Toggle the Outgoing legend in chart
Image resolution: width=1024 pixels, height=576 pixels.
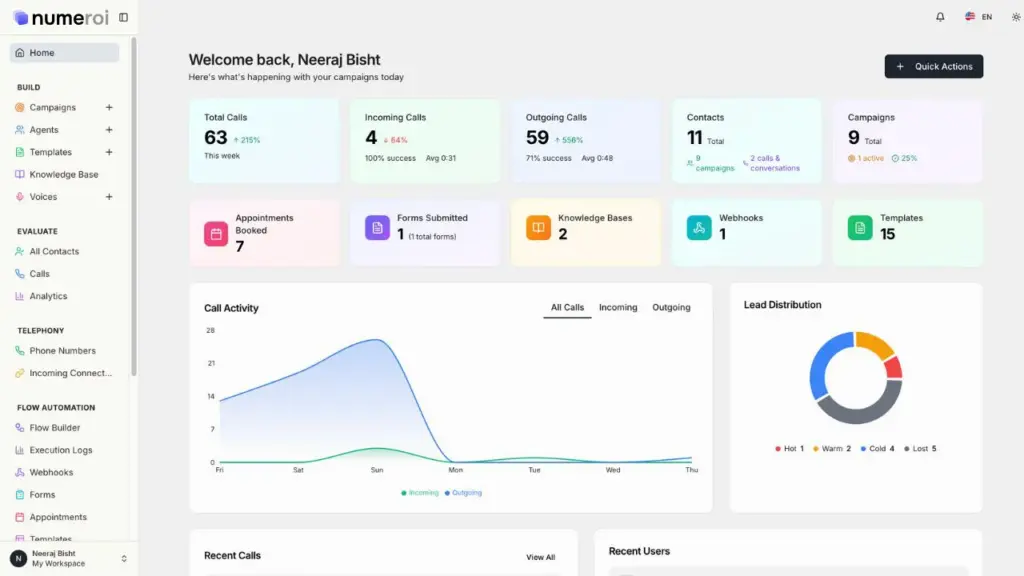(x=463, y=493)
